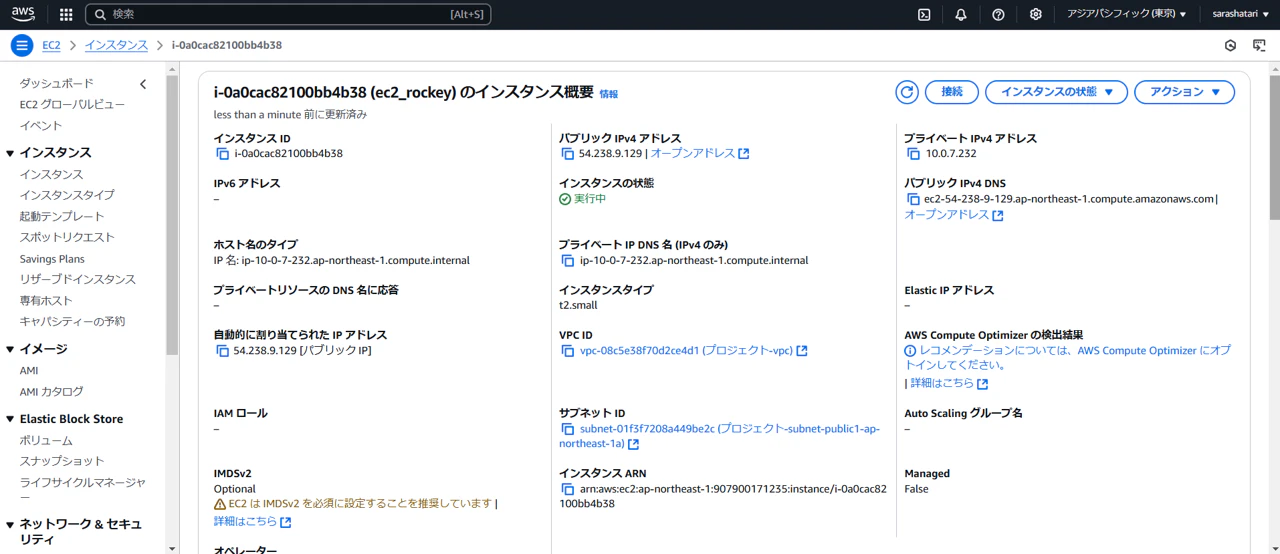
Task: Click the 実行中 running status text
Action: pyautogui.click(x=590, y=199)
